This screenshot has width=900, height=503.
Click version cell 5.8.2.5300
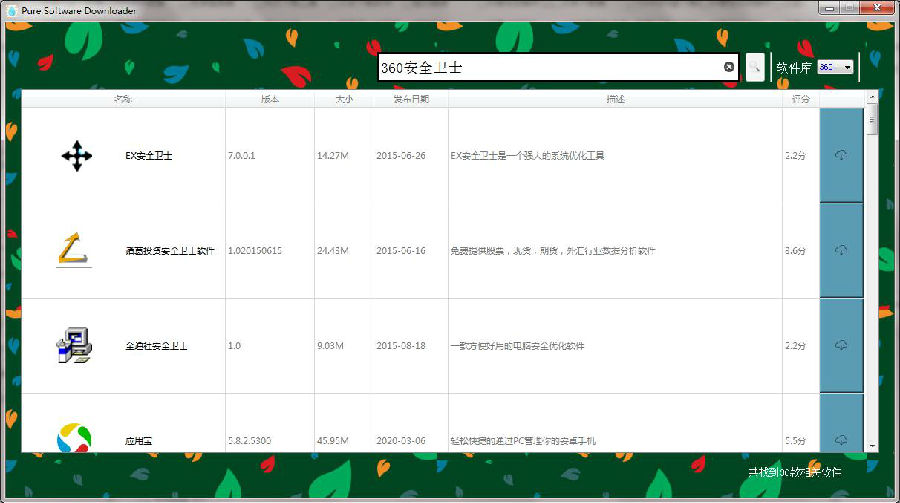pos(250,440)
